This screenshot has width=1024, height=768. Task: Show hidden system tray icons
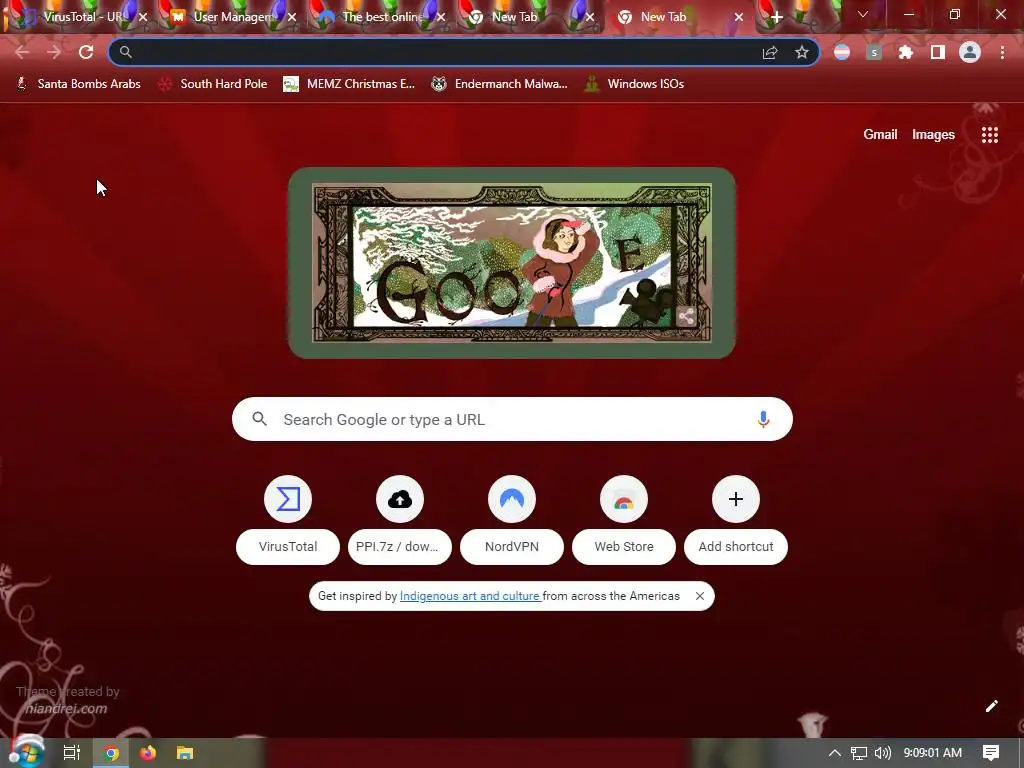(x=835, y=753)
